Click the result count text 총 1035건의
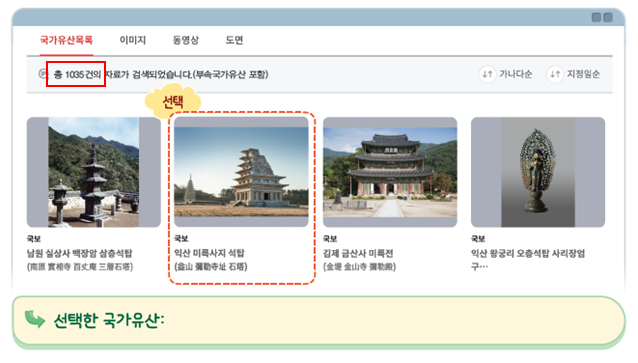 tap(77, 74)
